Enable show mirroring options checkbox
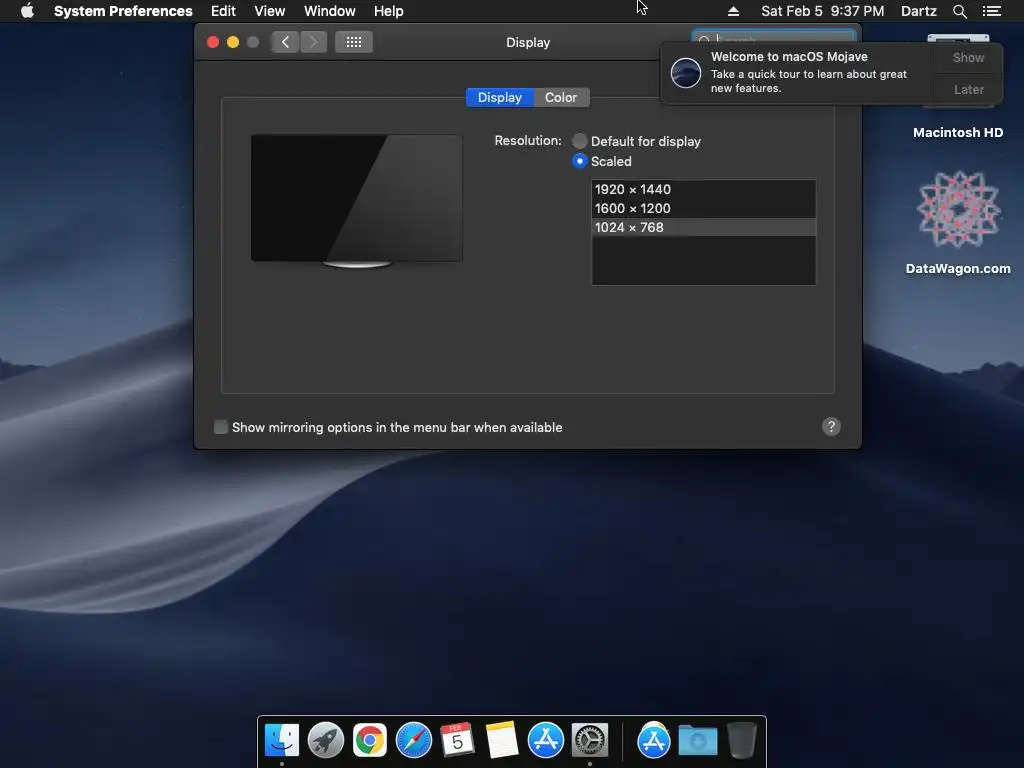 [221, 427]
